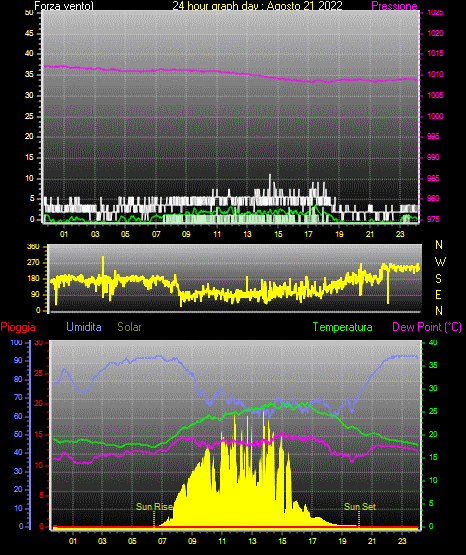This screenshot has height=555, width=466.
Task: Click the red 'Pioggia' legend label
Action: [x=18, y=327]
